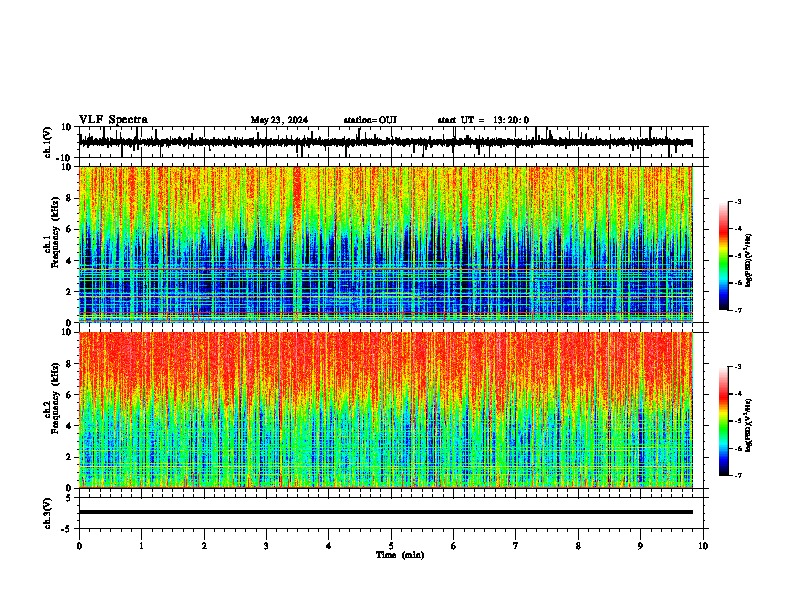792x612 pixels.
Task: Click the ch.1 colorbar '-3' value
Action: (737, 202)
